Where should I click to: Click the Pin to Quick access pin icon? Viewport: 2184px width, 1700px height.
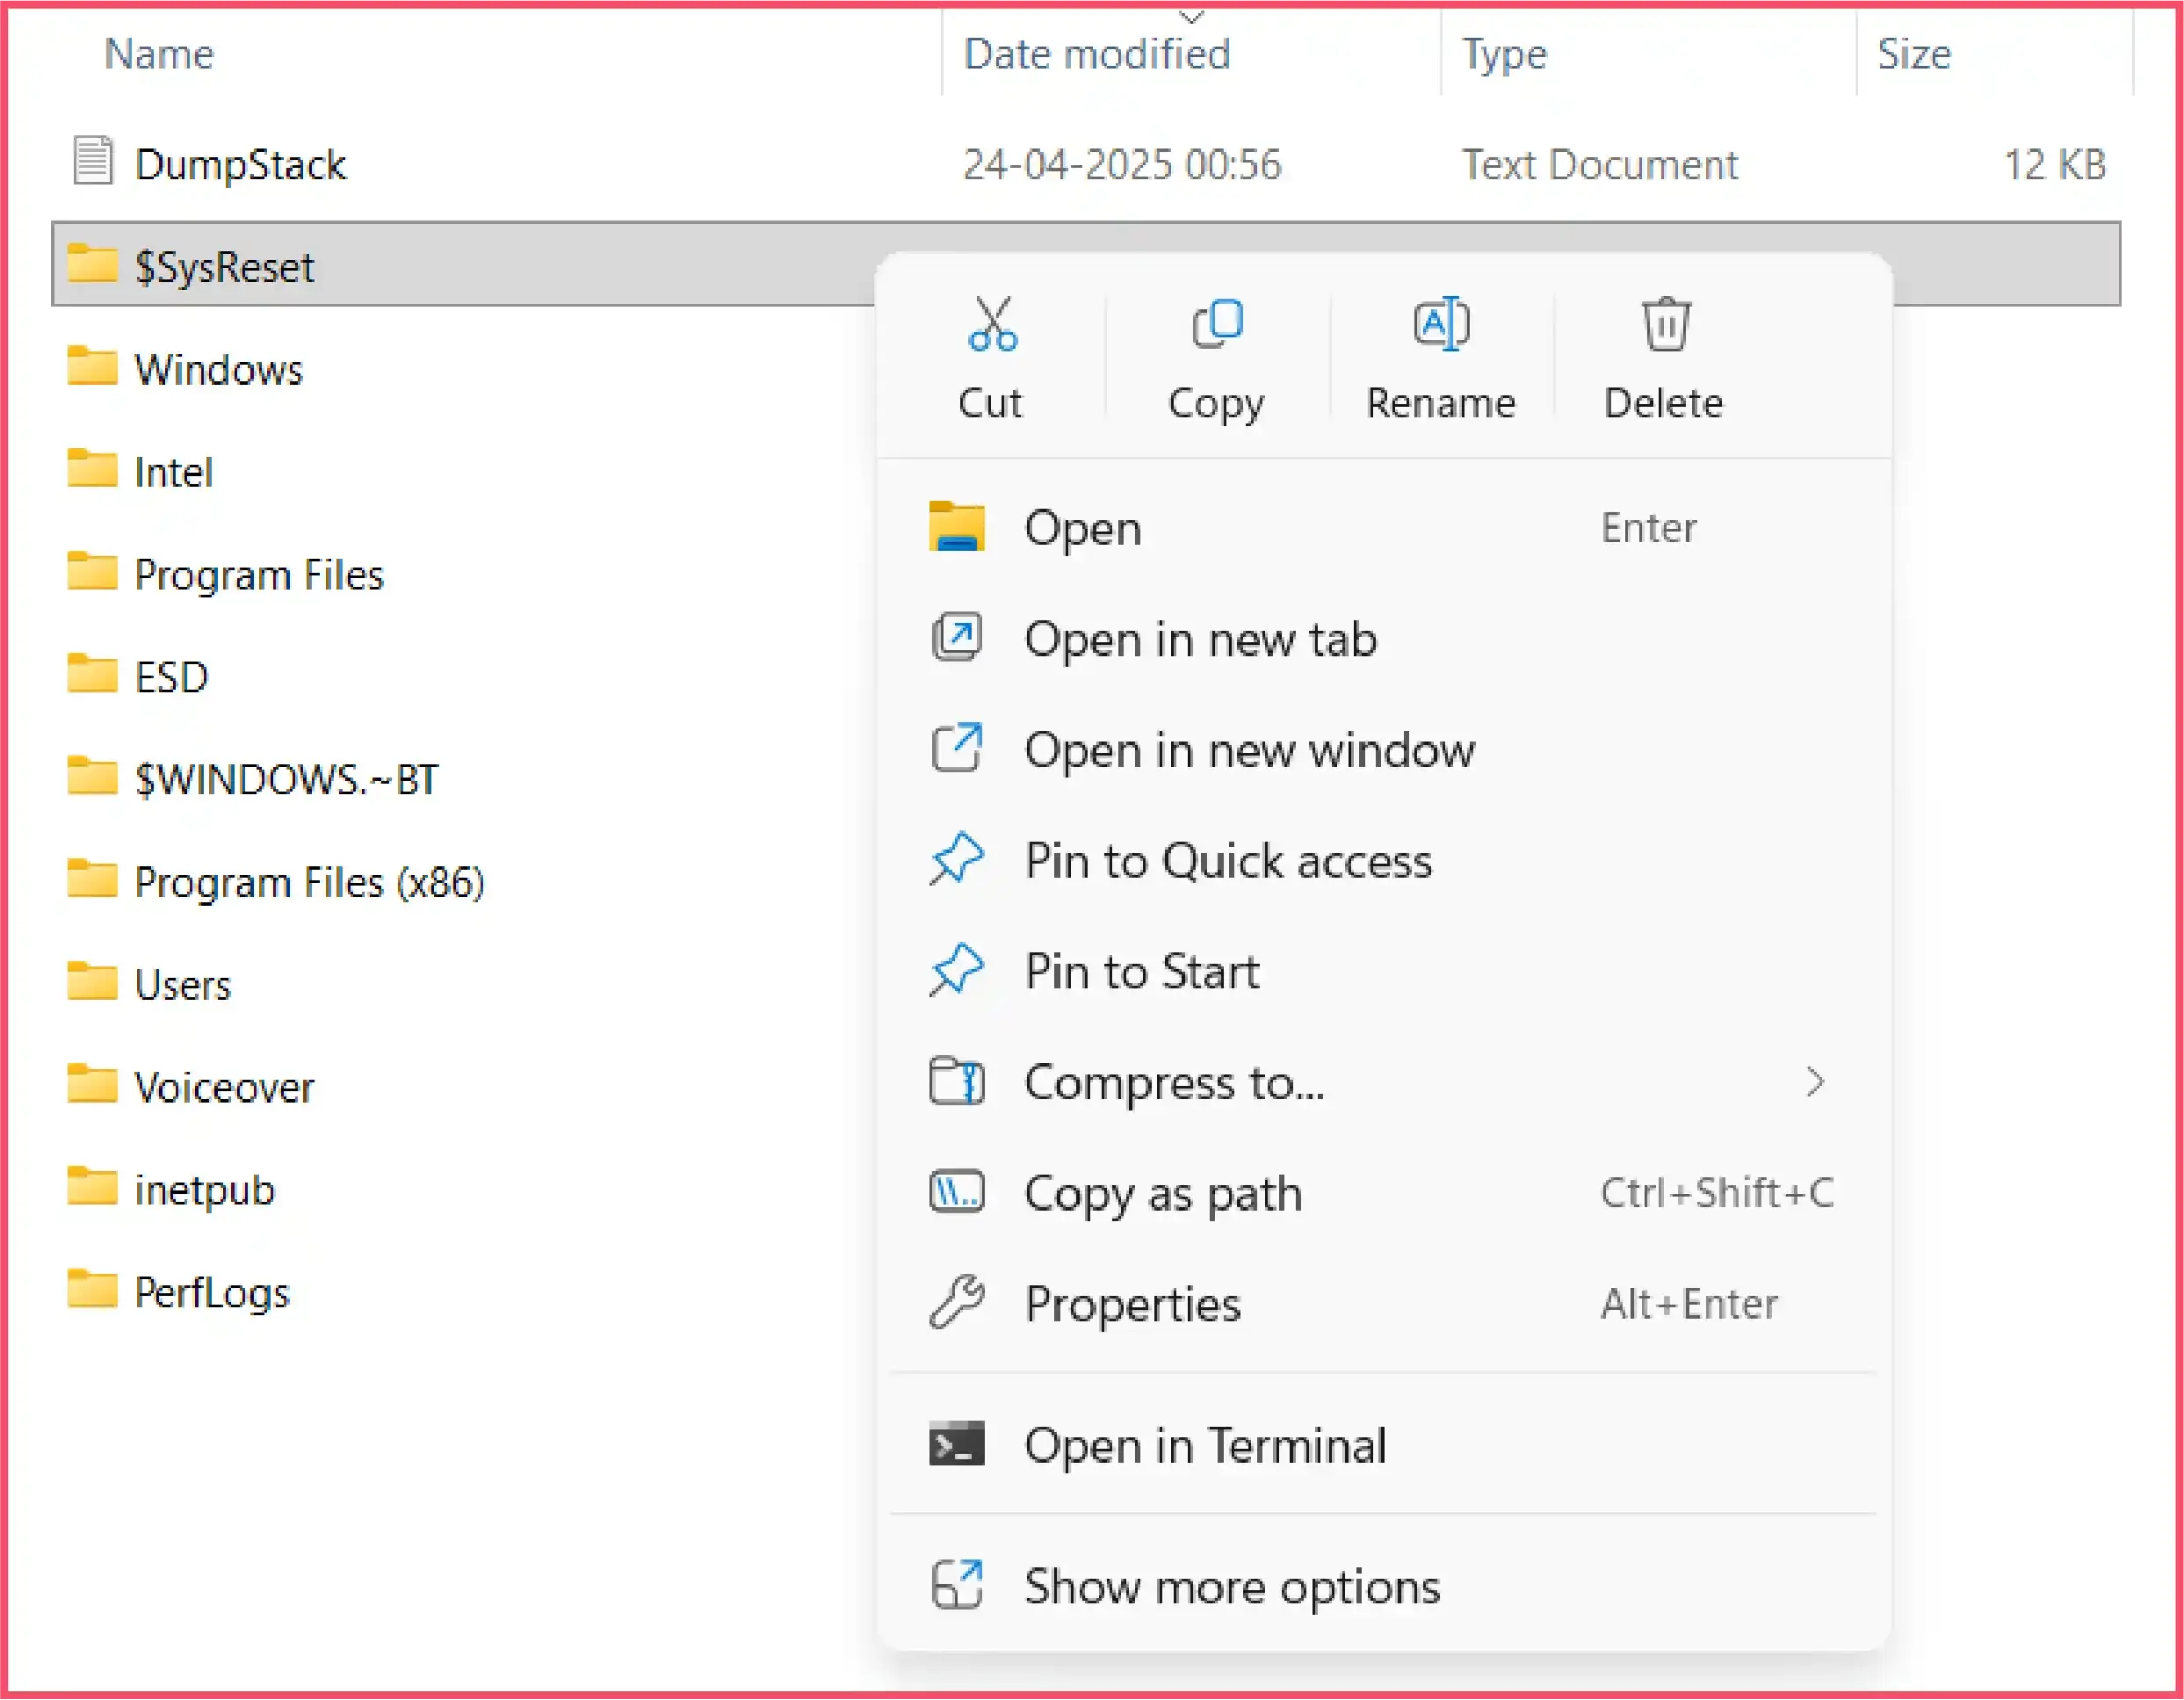[x=956, y=859]
